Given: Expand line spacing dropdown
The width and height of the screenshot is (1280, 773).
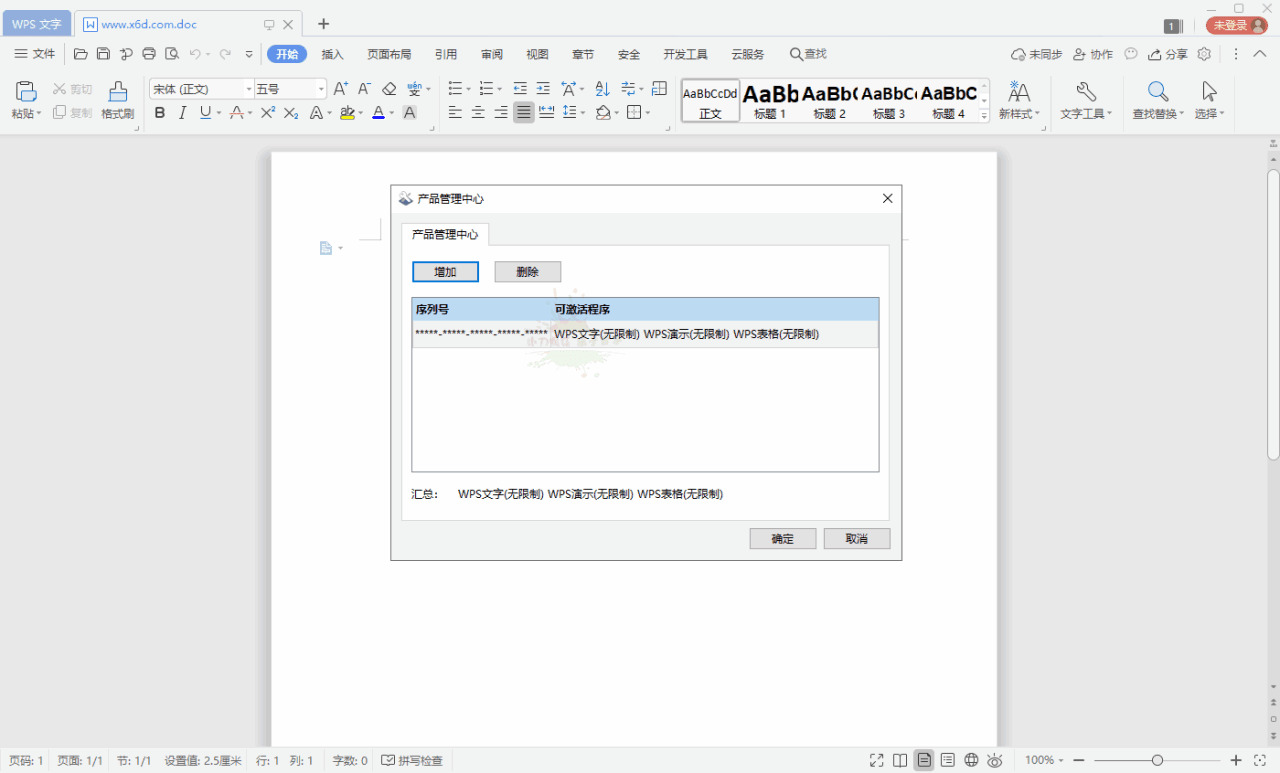Looking at the screenshot, I should [583, 114].
